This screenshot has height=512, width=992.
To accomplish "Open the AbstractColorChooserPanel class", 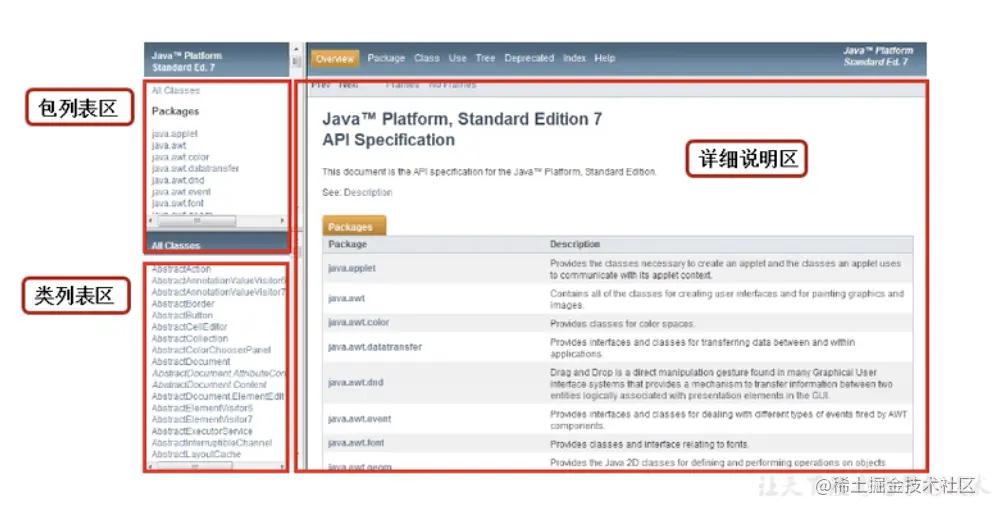I will 211,350.
